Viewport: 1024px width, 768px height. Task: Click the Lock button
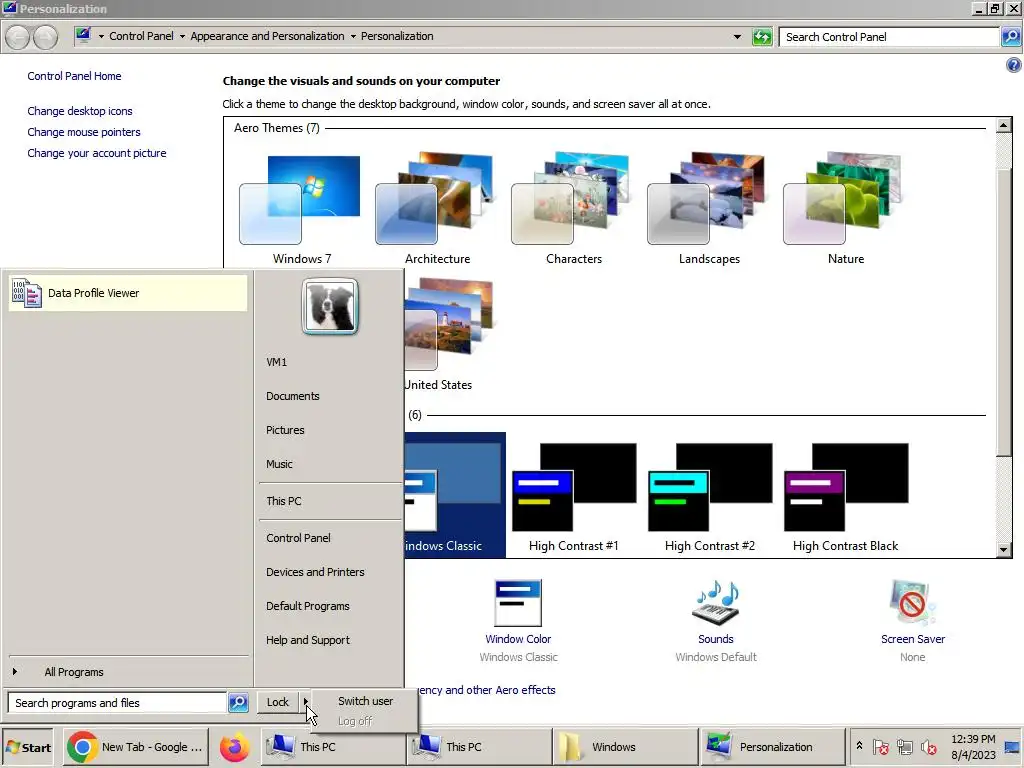click(x=278, y=702)
